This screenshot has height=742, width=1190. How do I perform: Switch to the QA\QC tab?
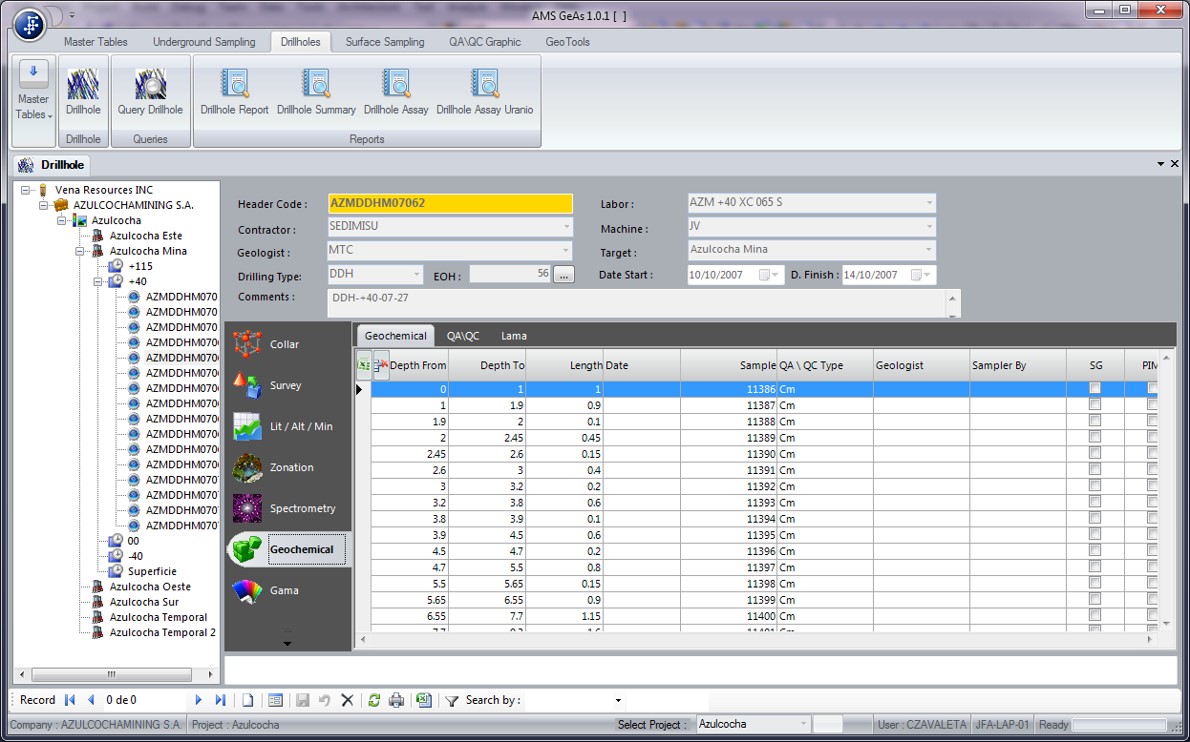(x=463, y=336)
